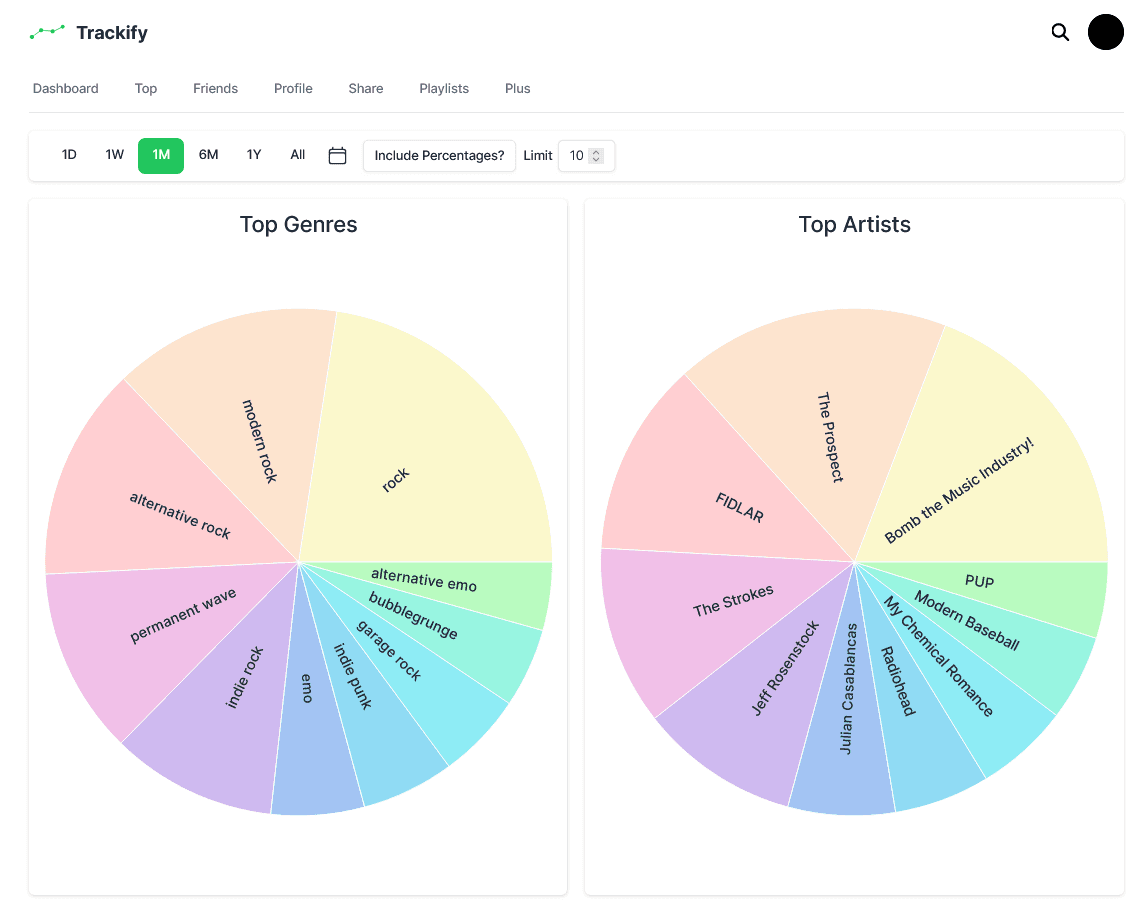The width and height of the screenshot is (1146, 902).
Task: Select the 6M time range
Action: 208,155
